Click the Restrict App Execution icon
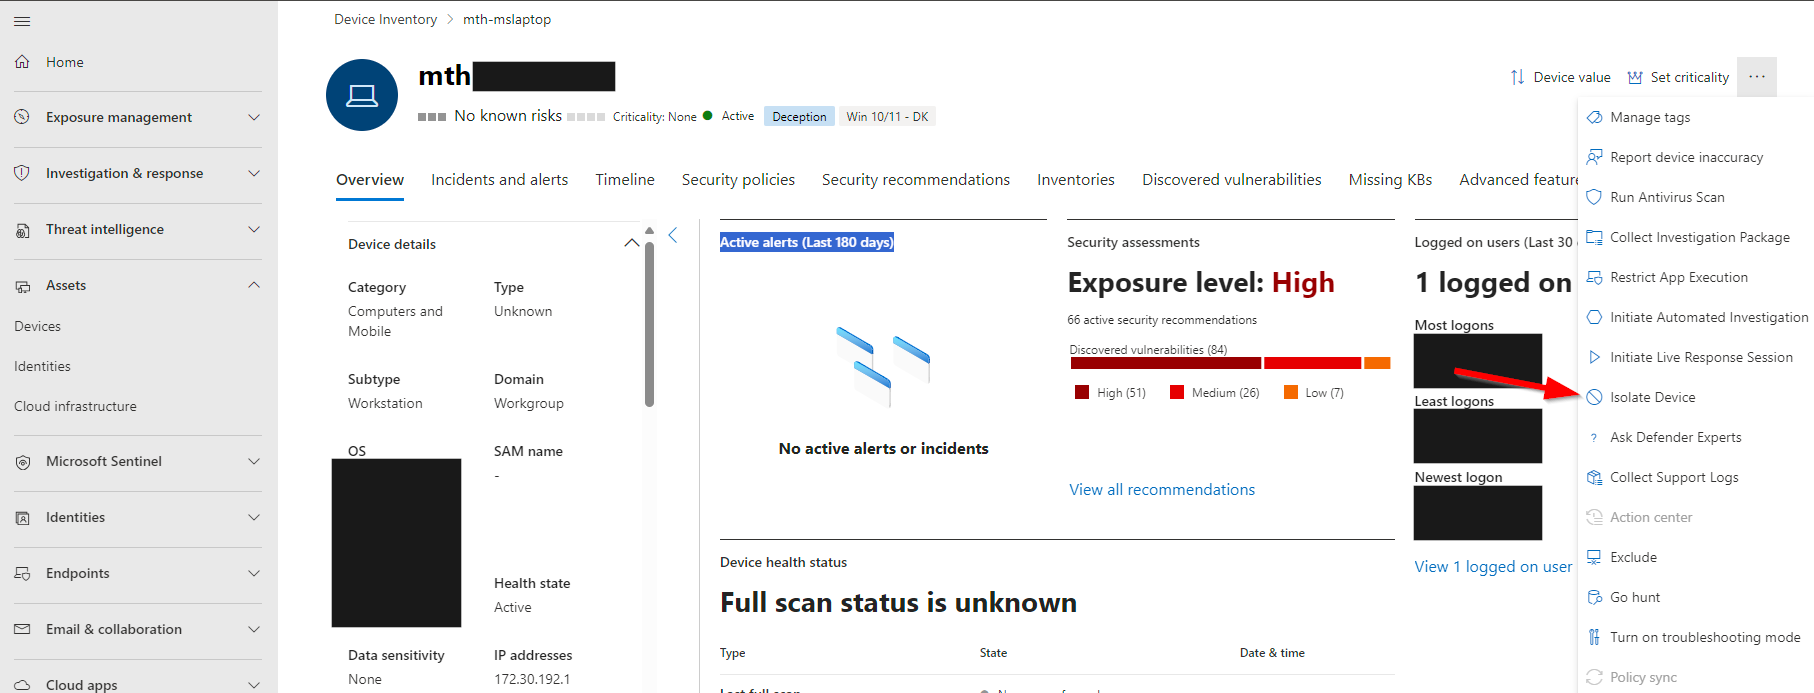This screenshot has width=1814, height=693. coord(1595,277)
